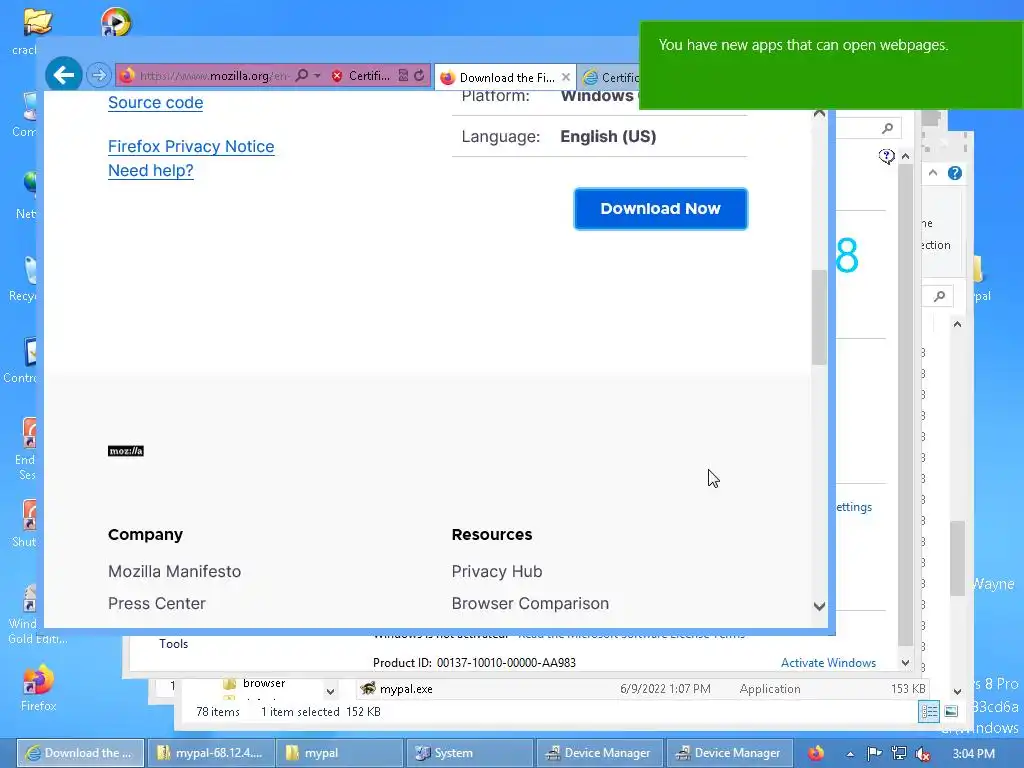Open the Privacy Hub footer link
1024x768 pixels.
[496, 571]
